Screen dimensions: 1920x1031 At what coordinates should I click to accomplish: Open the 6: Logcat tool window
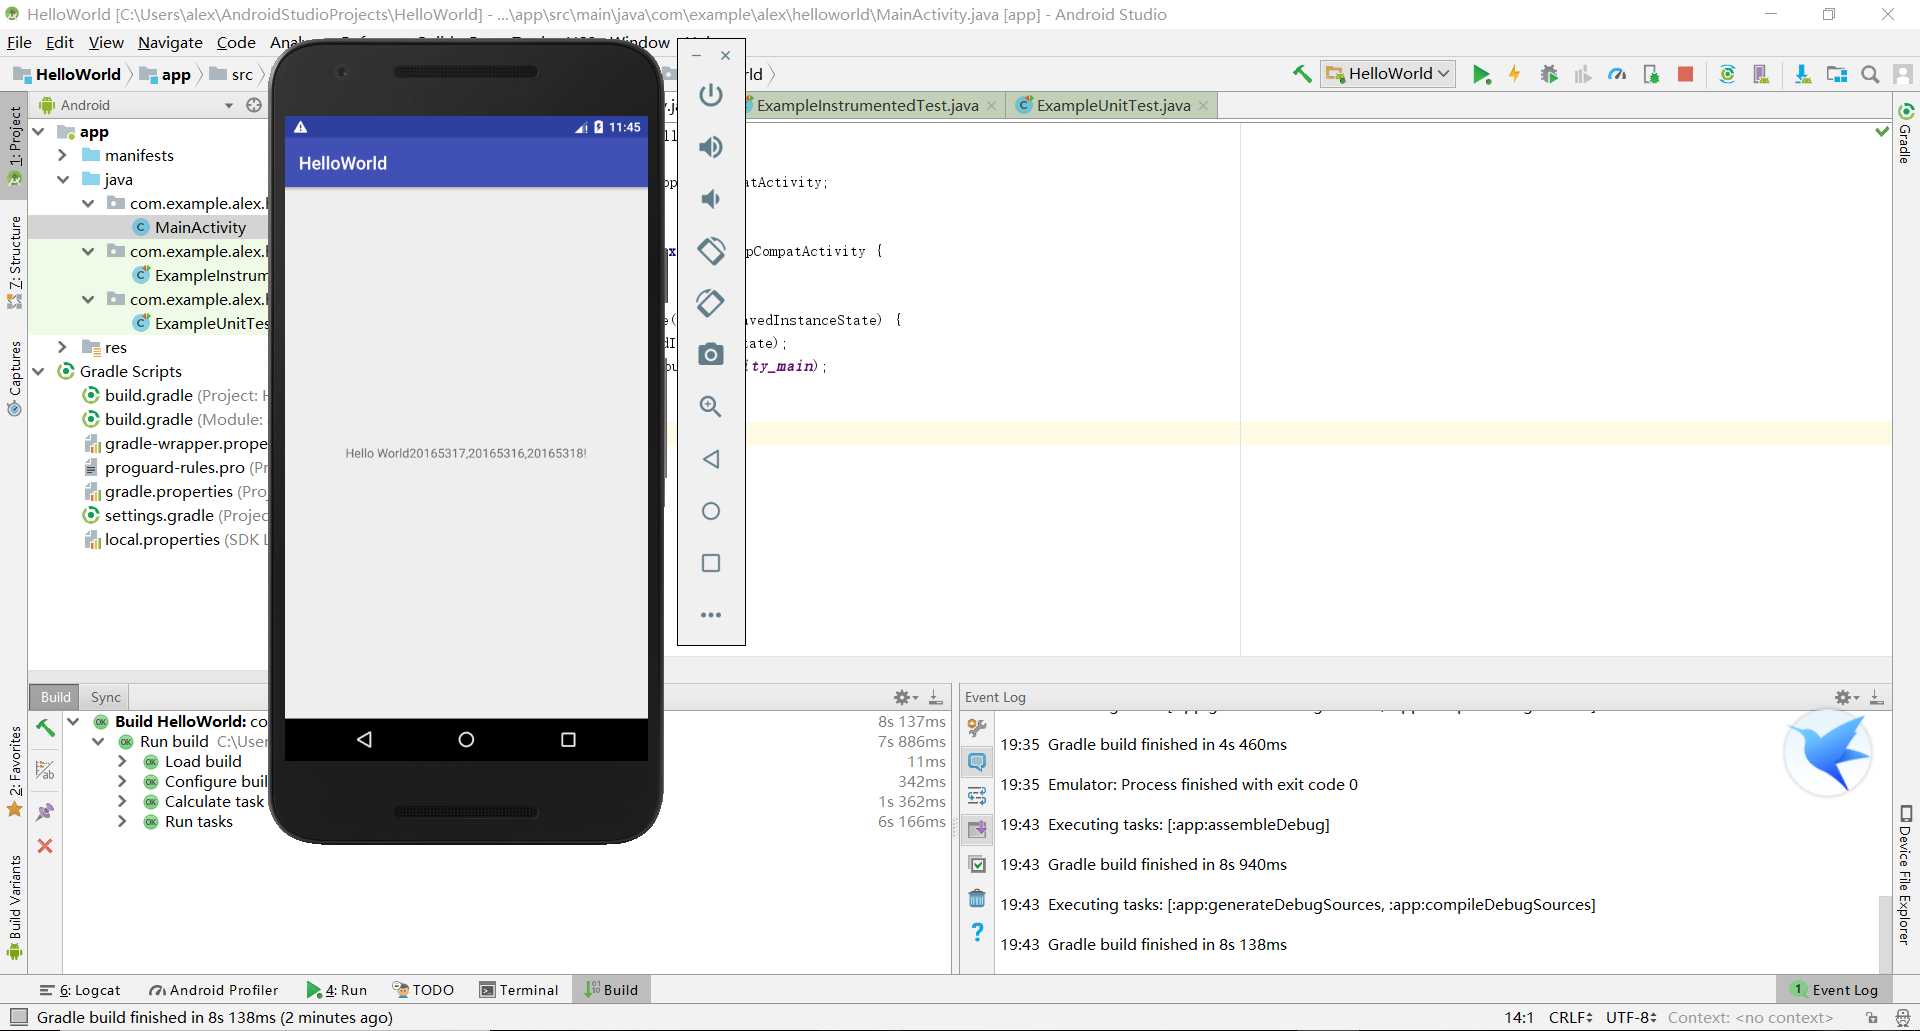[79, 990]
